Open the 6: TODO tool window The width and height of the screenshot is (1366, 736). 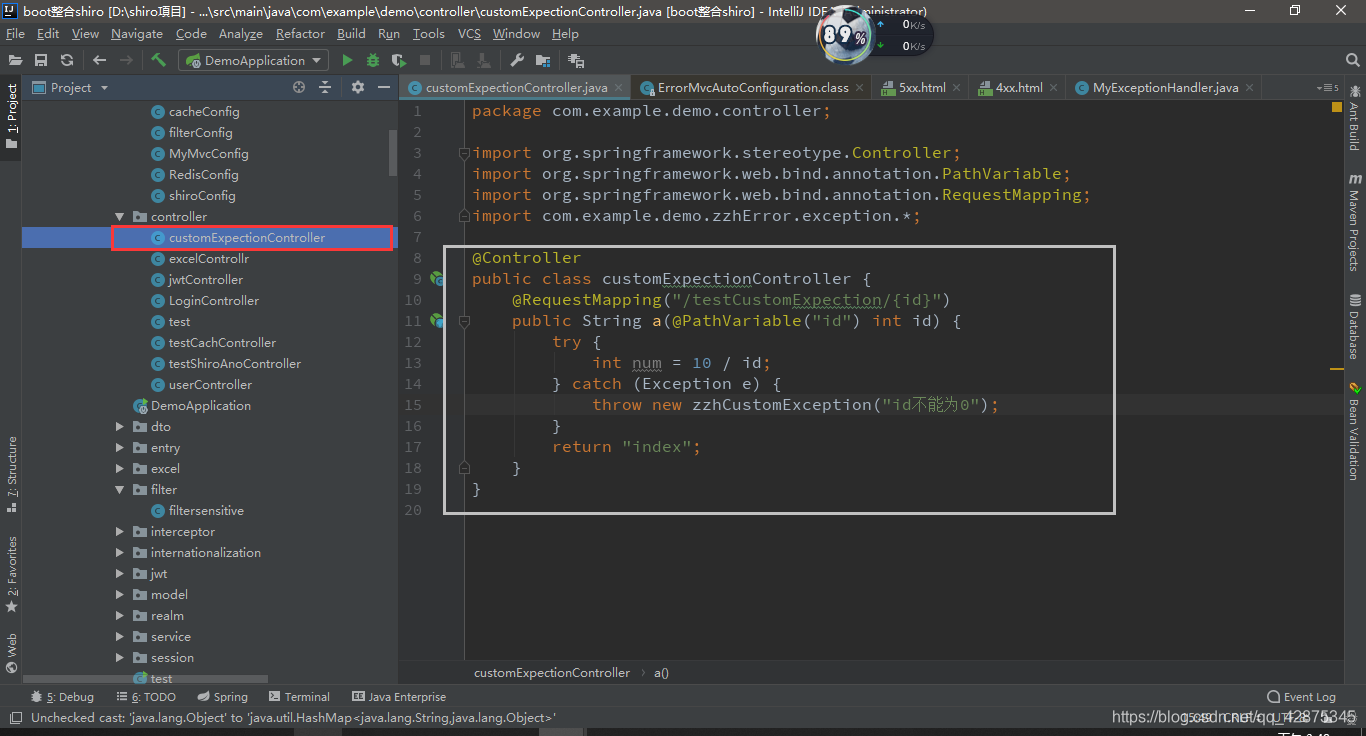[144, 697]
